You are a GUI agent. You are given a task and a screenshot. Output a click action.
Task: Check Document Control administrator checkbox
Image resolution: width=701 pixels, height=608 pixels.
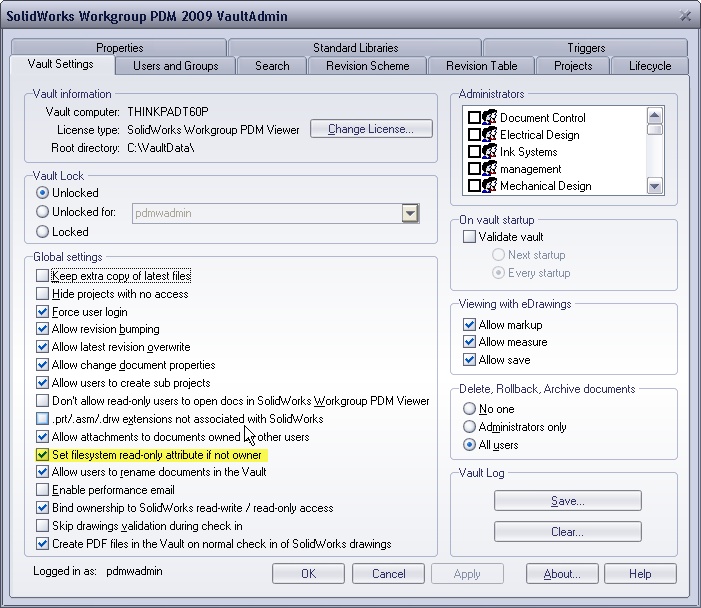(474, 118)
